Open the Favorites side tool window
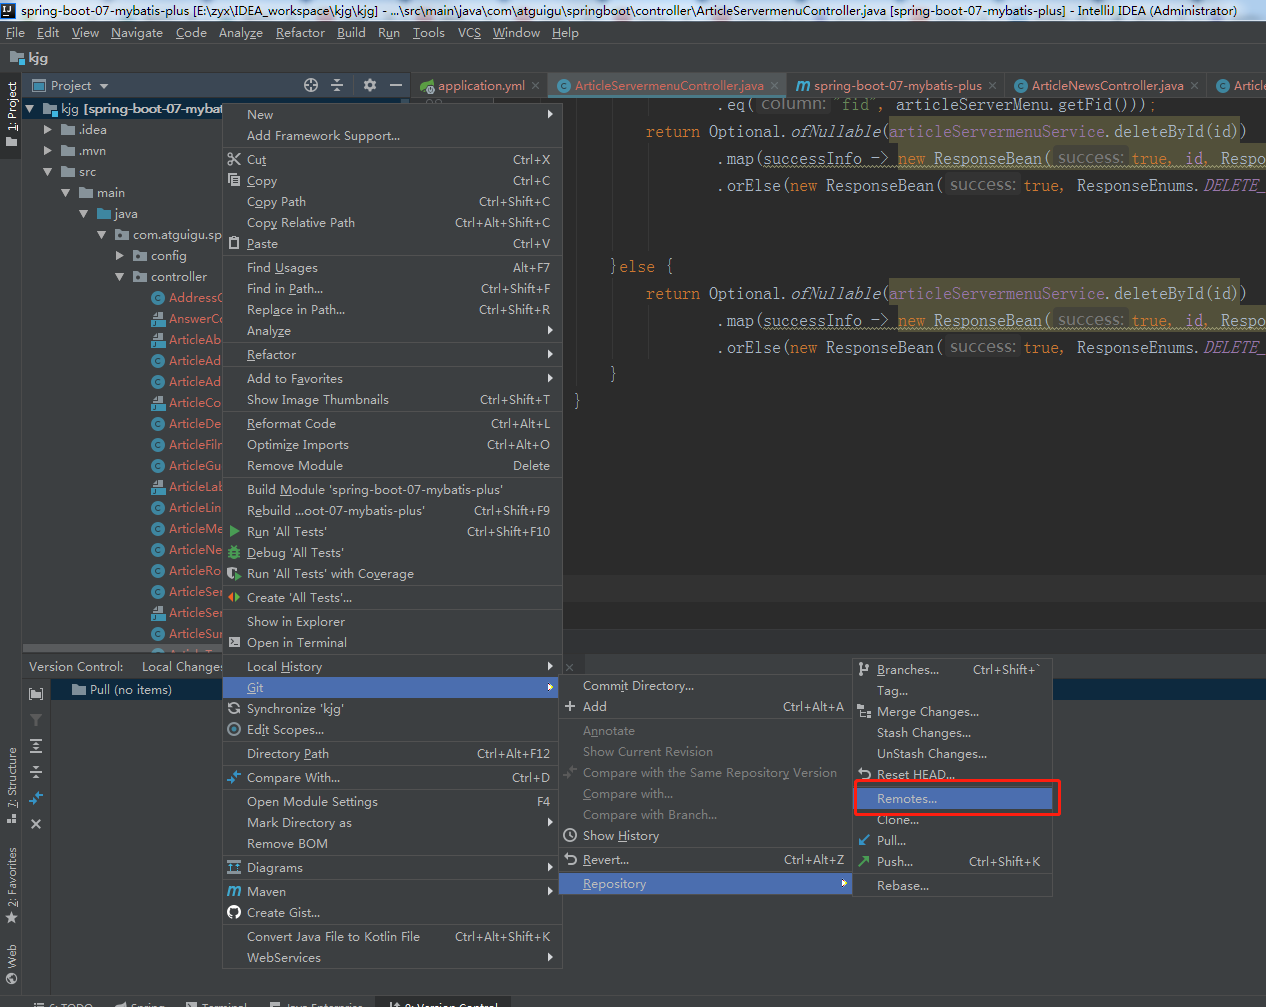The width and height of the screenshot is (1266, 1007). (x=12, y=885)
